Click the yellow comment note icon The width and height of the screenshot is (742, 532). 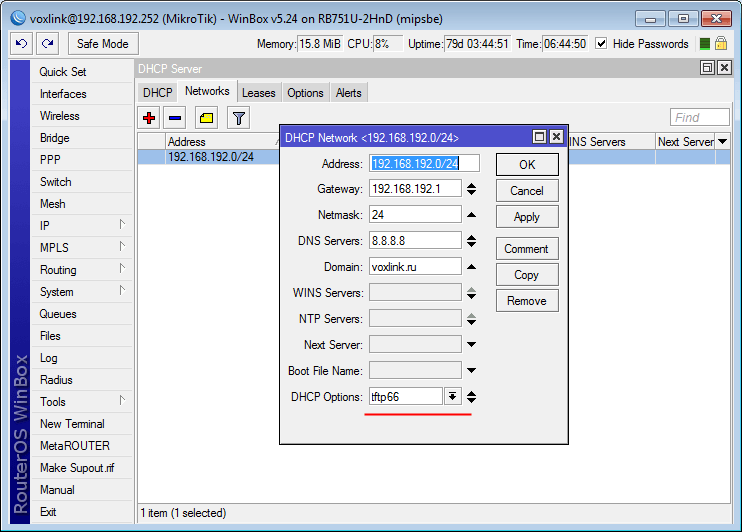pyautogui.click(x=206, y=118)
